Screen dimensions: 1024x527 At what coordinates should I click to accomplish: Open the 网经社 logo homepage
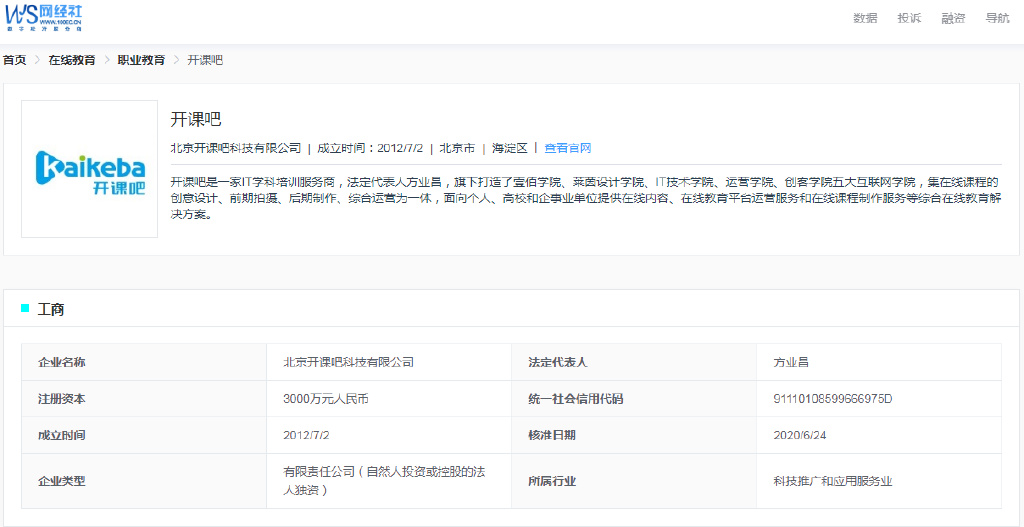(44, 18)
